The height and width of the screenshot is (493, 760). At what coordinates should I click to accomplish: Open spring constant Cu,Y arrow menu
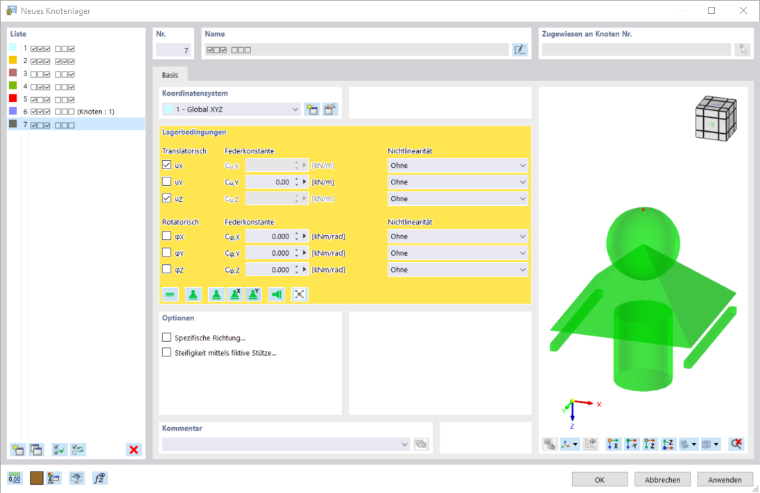(x=305, y=182)
